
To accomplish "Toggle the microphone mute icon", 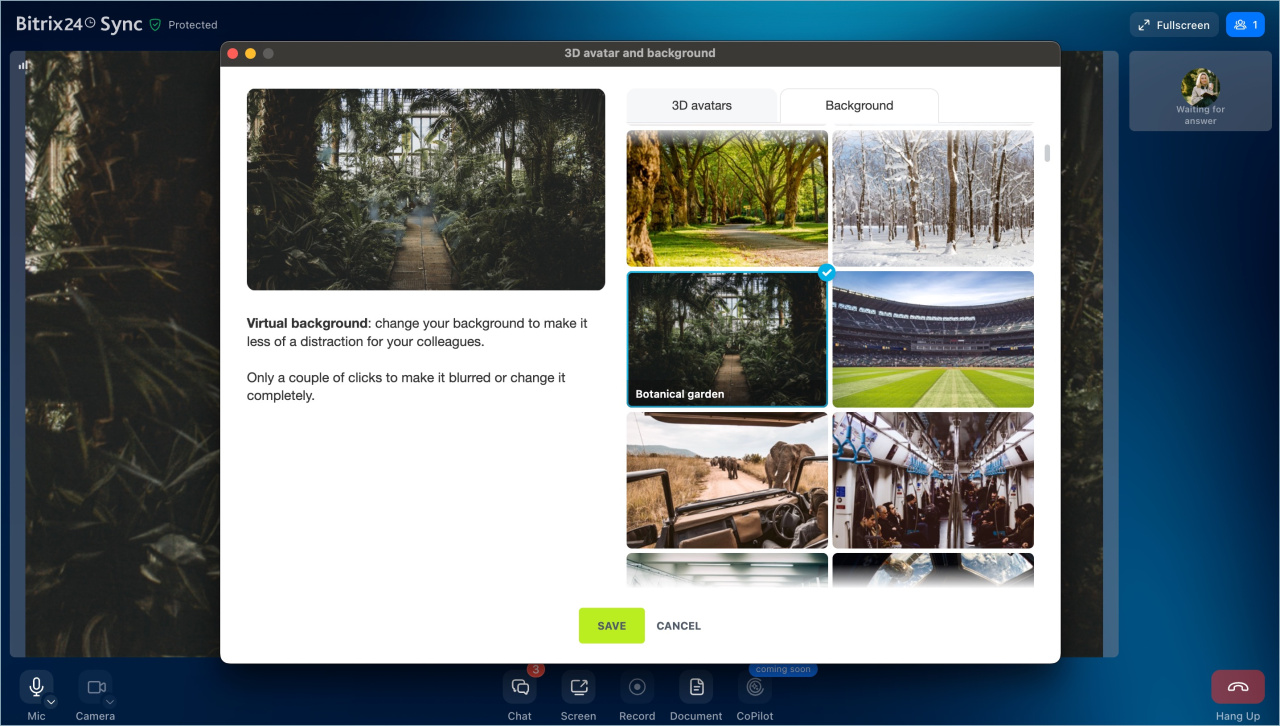I will pos(36,687).
